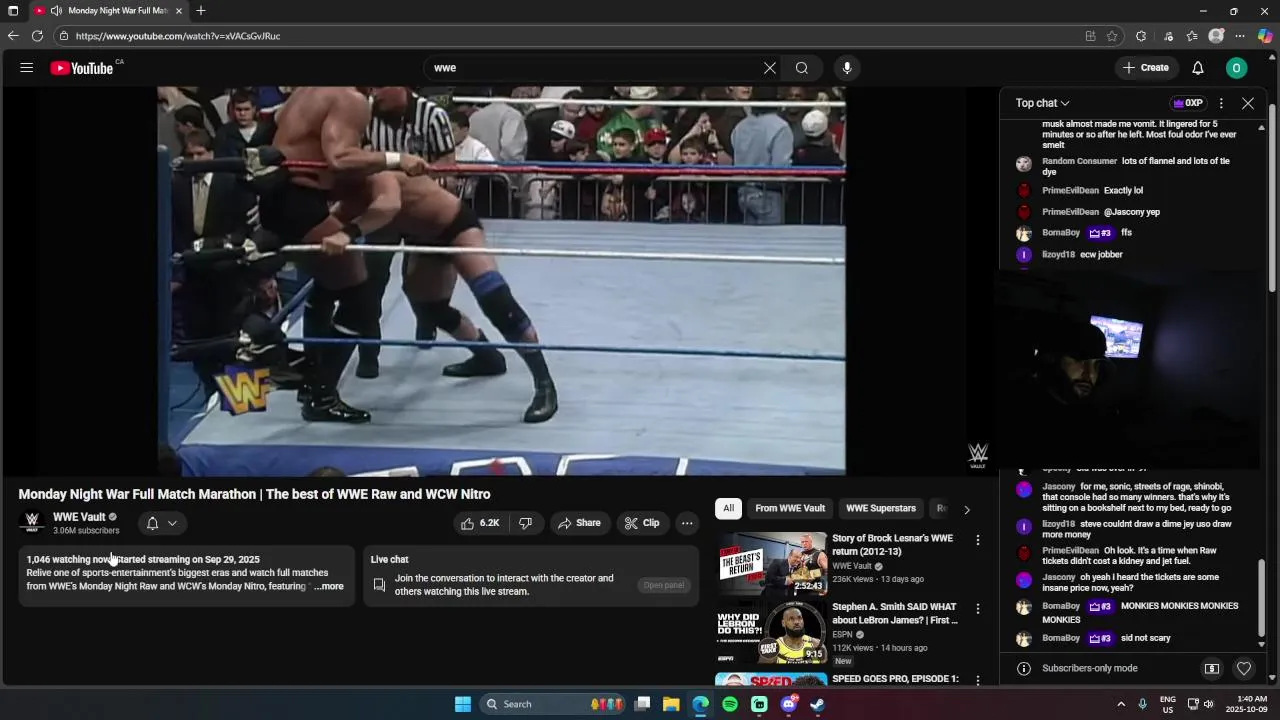Open the Top chat mode dropdown
Image resolution: width=1280 pixels, height=720 pixels.
pos(1043,103)
